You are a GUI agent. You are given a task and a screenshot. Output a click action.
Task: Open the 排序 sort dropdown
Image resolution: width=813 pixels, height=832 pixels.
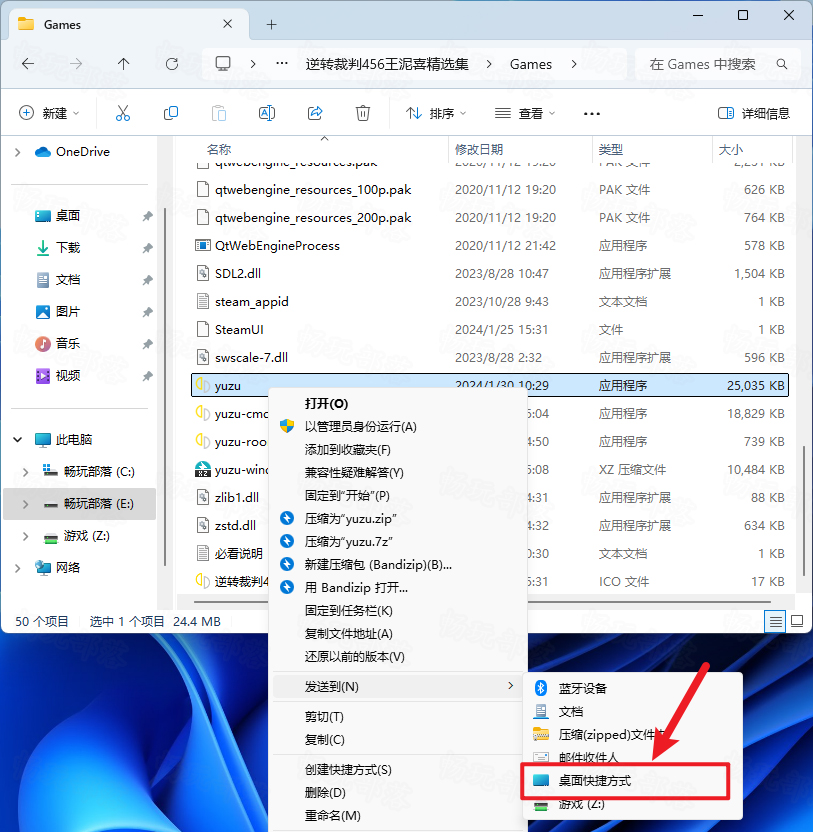[x=436, y=113]
